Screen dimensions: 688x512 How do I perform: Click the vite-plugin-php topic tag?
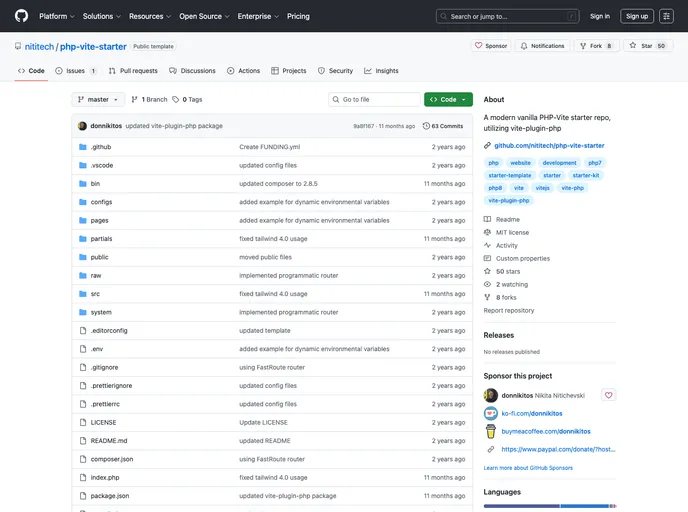(x=509, y=201)
